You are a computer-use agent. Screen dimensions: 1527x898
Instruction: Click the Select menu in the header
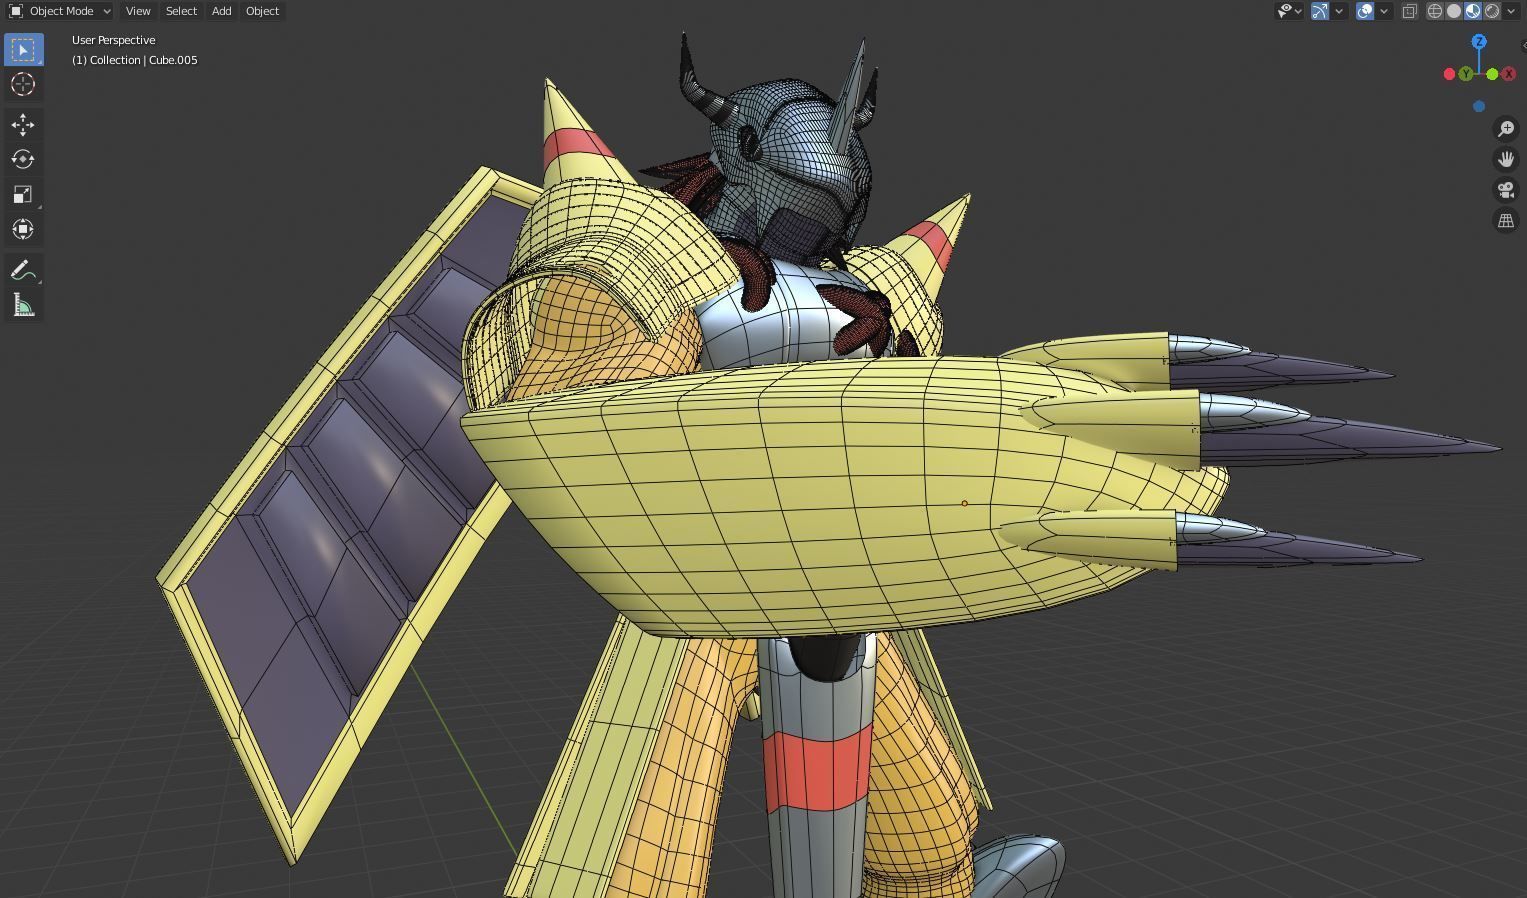click(180, 11)
